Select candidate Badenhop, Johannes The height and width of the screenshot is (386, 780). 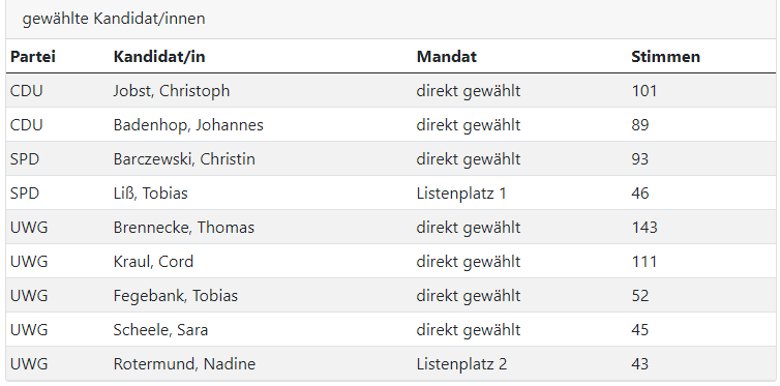(189, 125)
